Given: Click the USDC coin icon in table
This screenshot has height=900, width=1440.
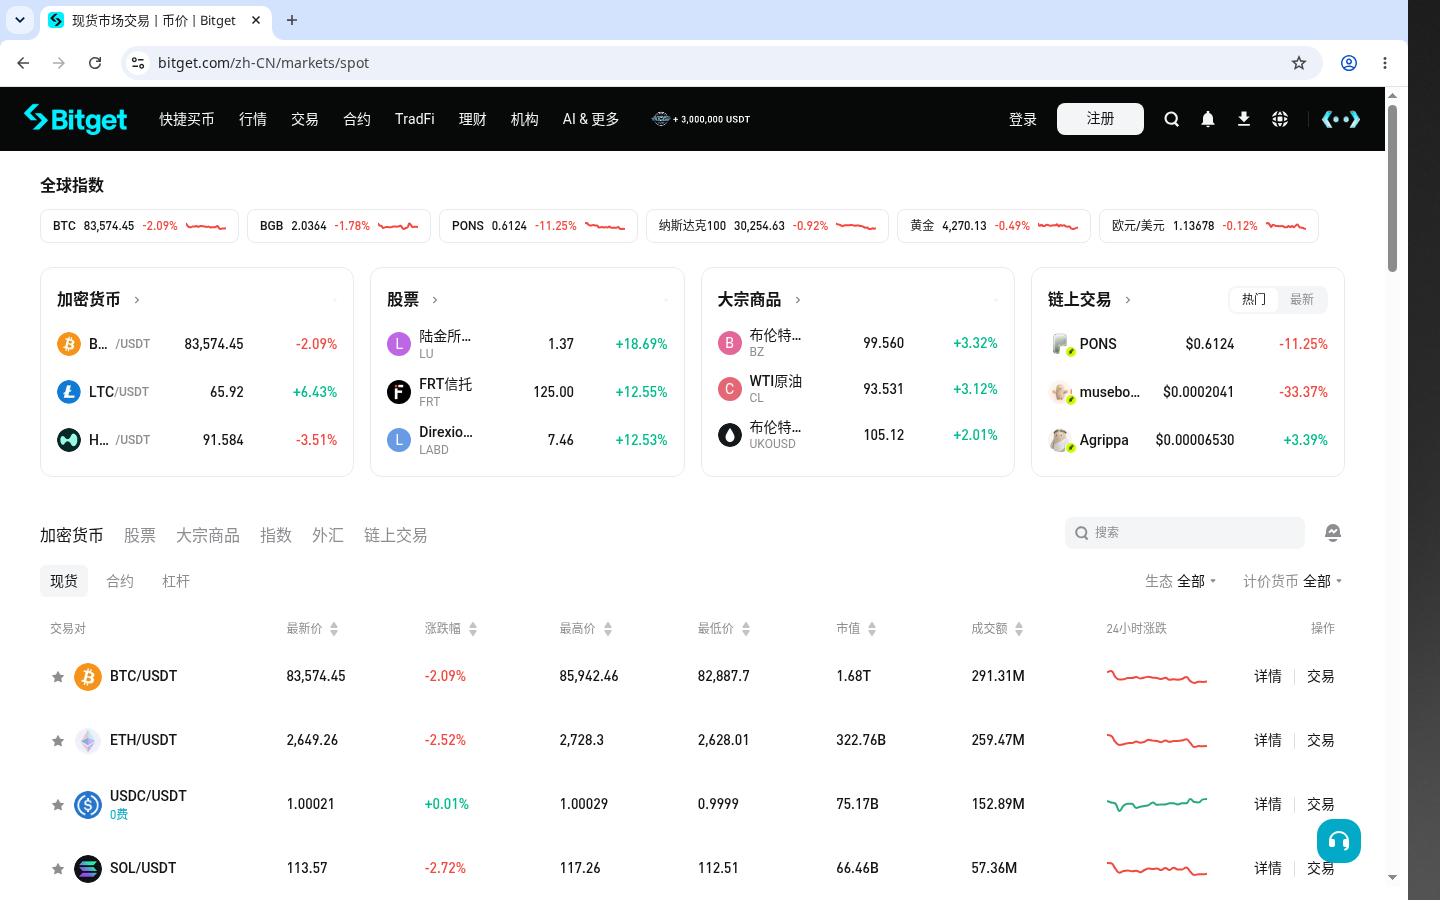Looking at the screenshot, I should (x=88, y=805).
